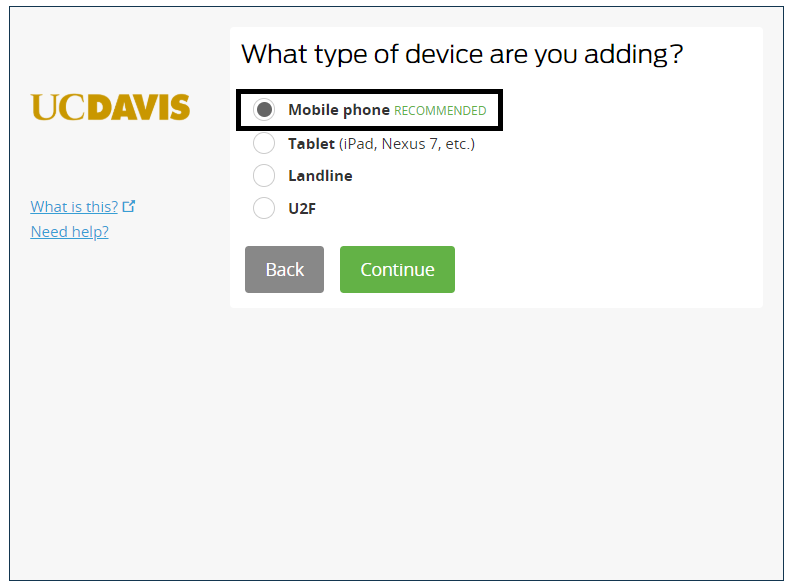Choose the Tablet radio button

click(x=264, y=144)
